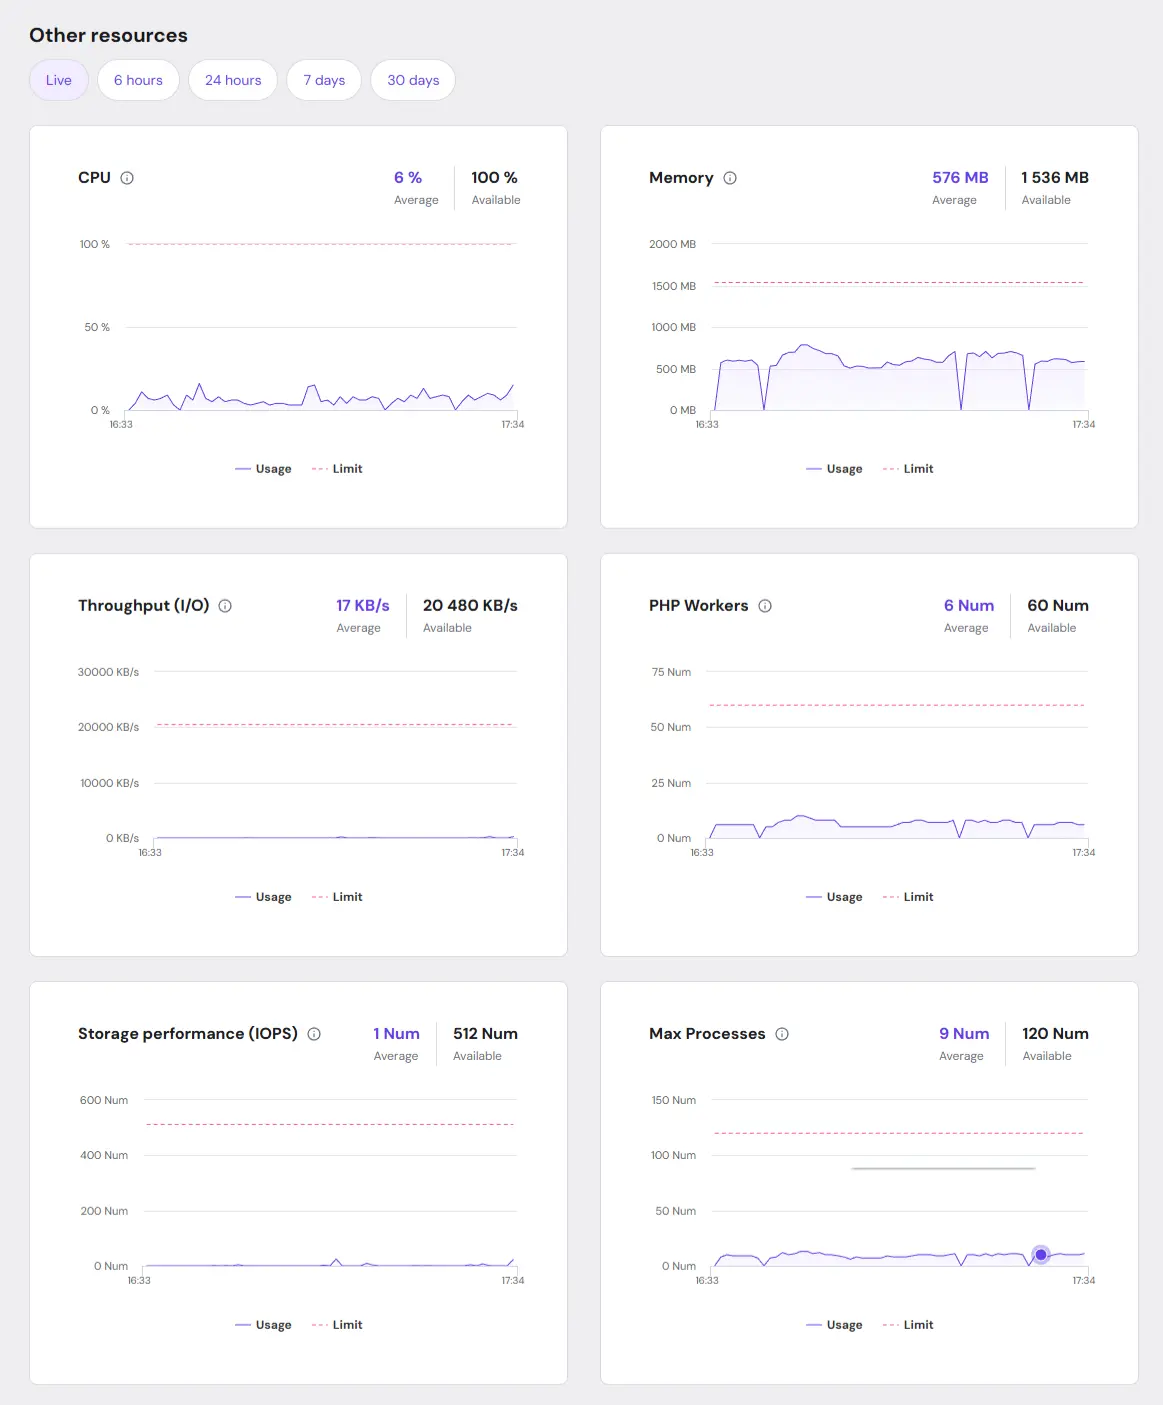1163x1405 pixels.
Task: Hide the Usage line in Memory chart
Action: 835,469
